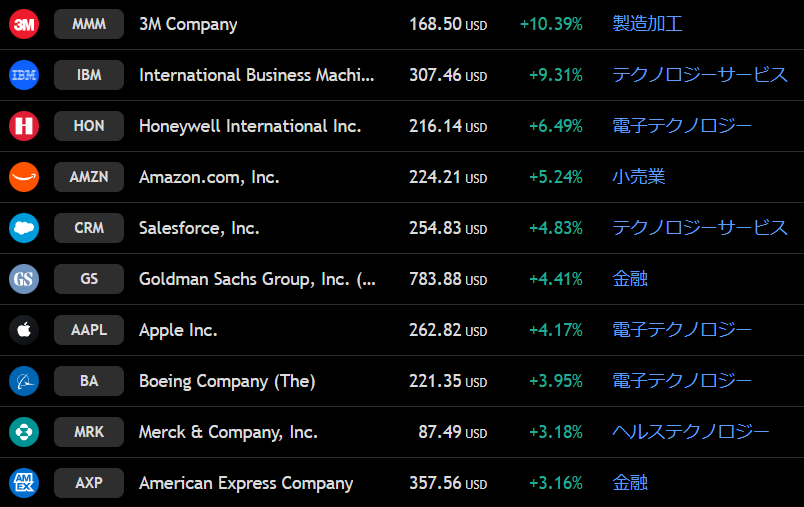Click the IBM logo icon

(24, 75)
